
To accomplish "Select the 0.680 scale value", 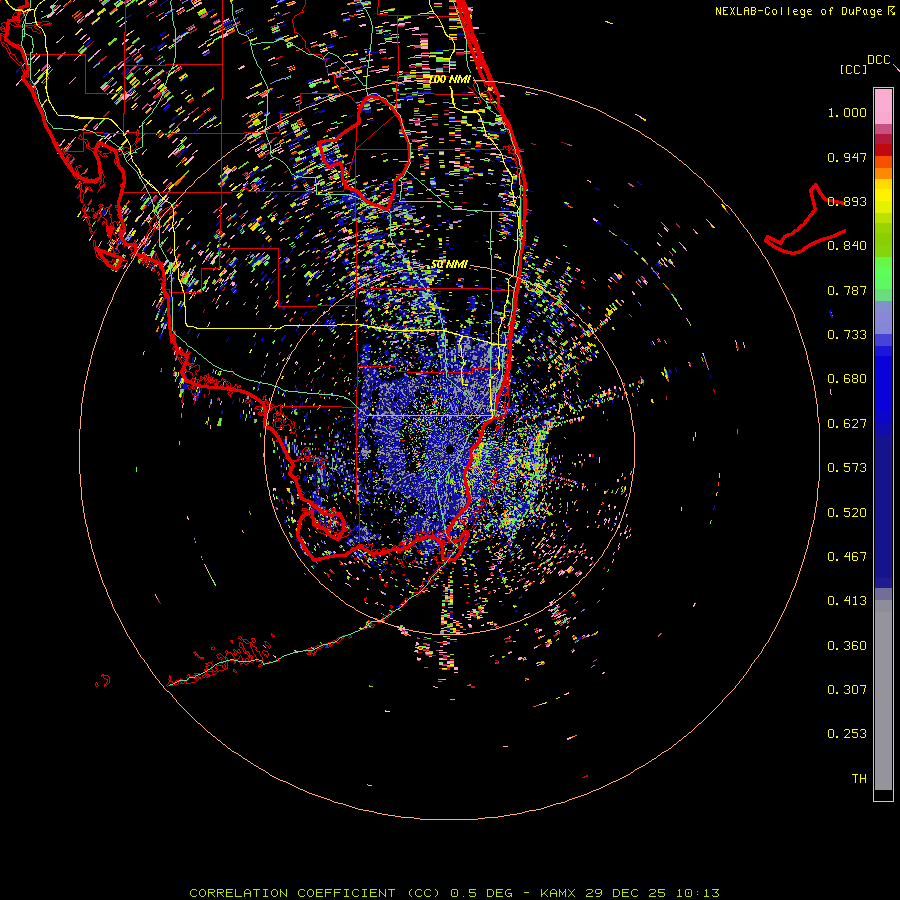I will tap(847, 379).
